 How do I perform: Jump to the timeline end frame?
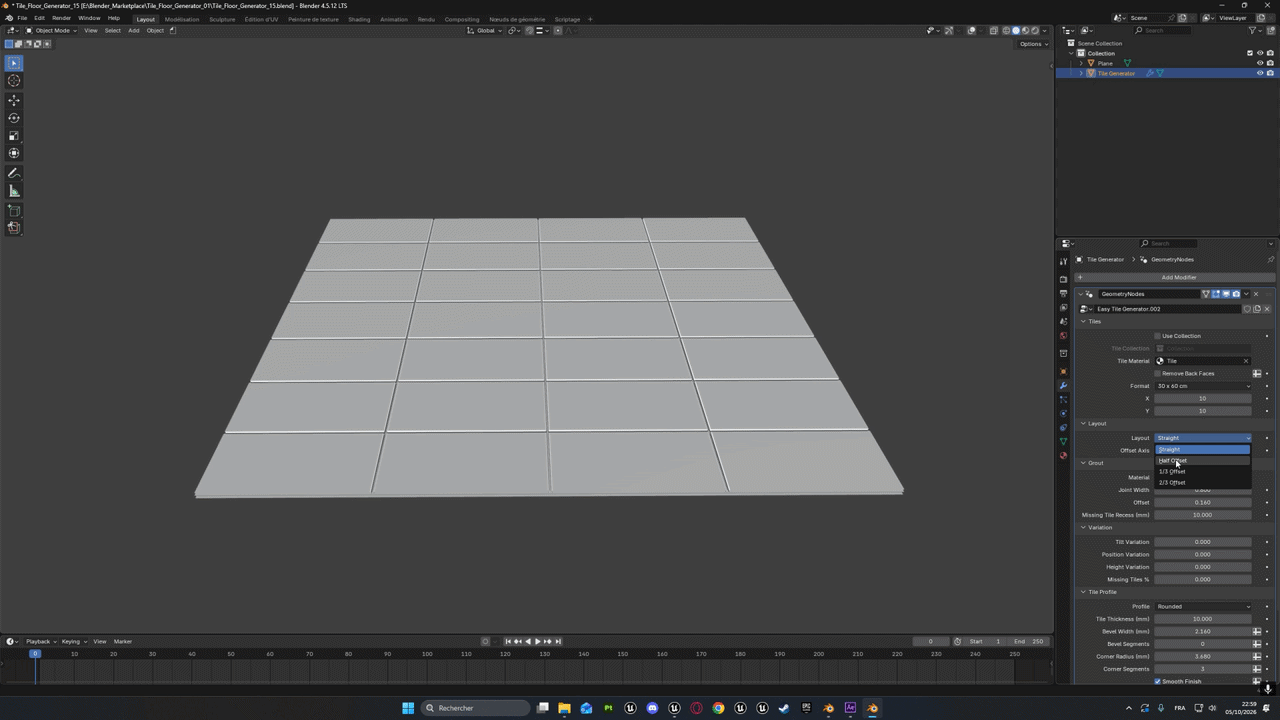pyautogui.click(x=558, y=641)
